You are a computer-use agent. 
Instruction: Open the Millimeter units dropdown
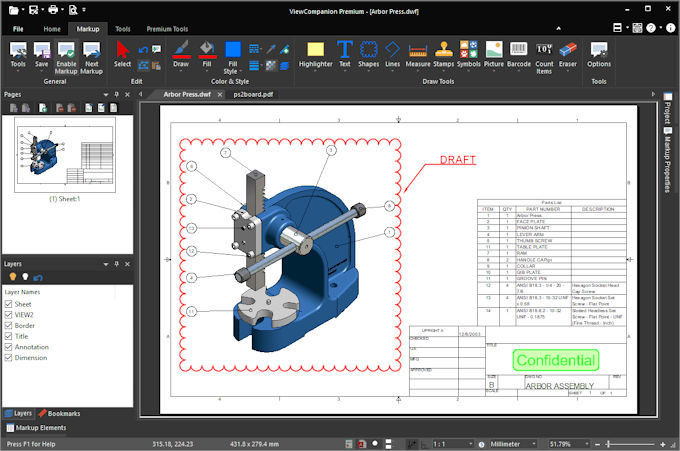[512, 443]
